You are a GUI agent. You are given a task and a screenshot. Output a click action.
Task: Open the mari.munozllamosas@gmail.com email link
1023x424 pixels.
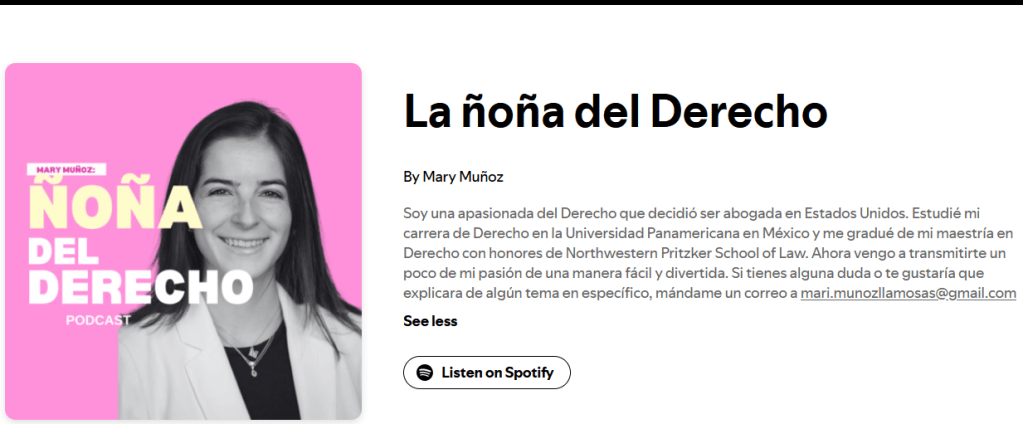(x=908, y=293)
